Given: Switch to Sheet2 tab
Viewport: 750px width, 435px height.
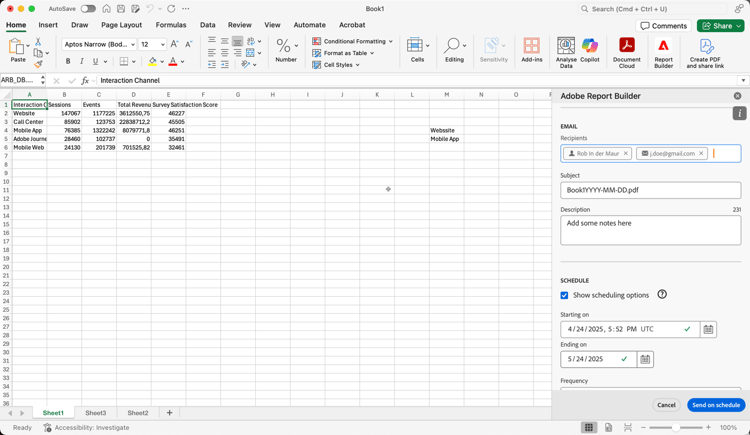Looking at the screenshot, I should pos(138,413).
